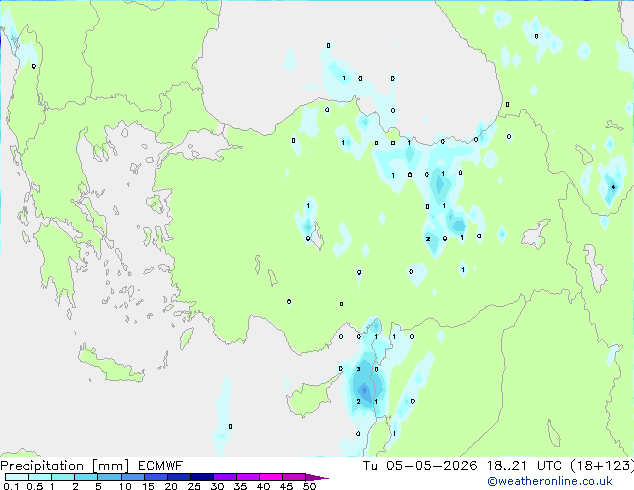Click the '25' legend label
This screenshot has height=490, width=634.
click(x=194, y=486)
